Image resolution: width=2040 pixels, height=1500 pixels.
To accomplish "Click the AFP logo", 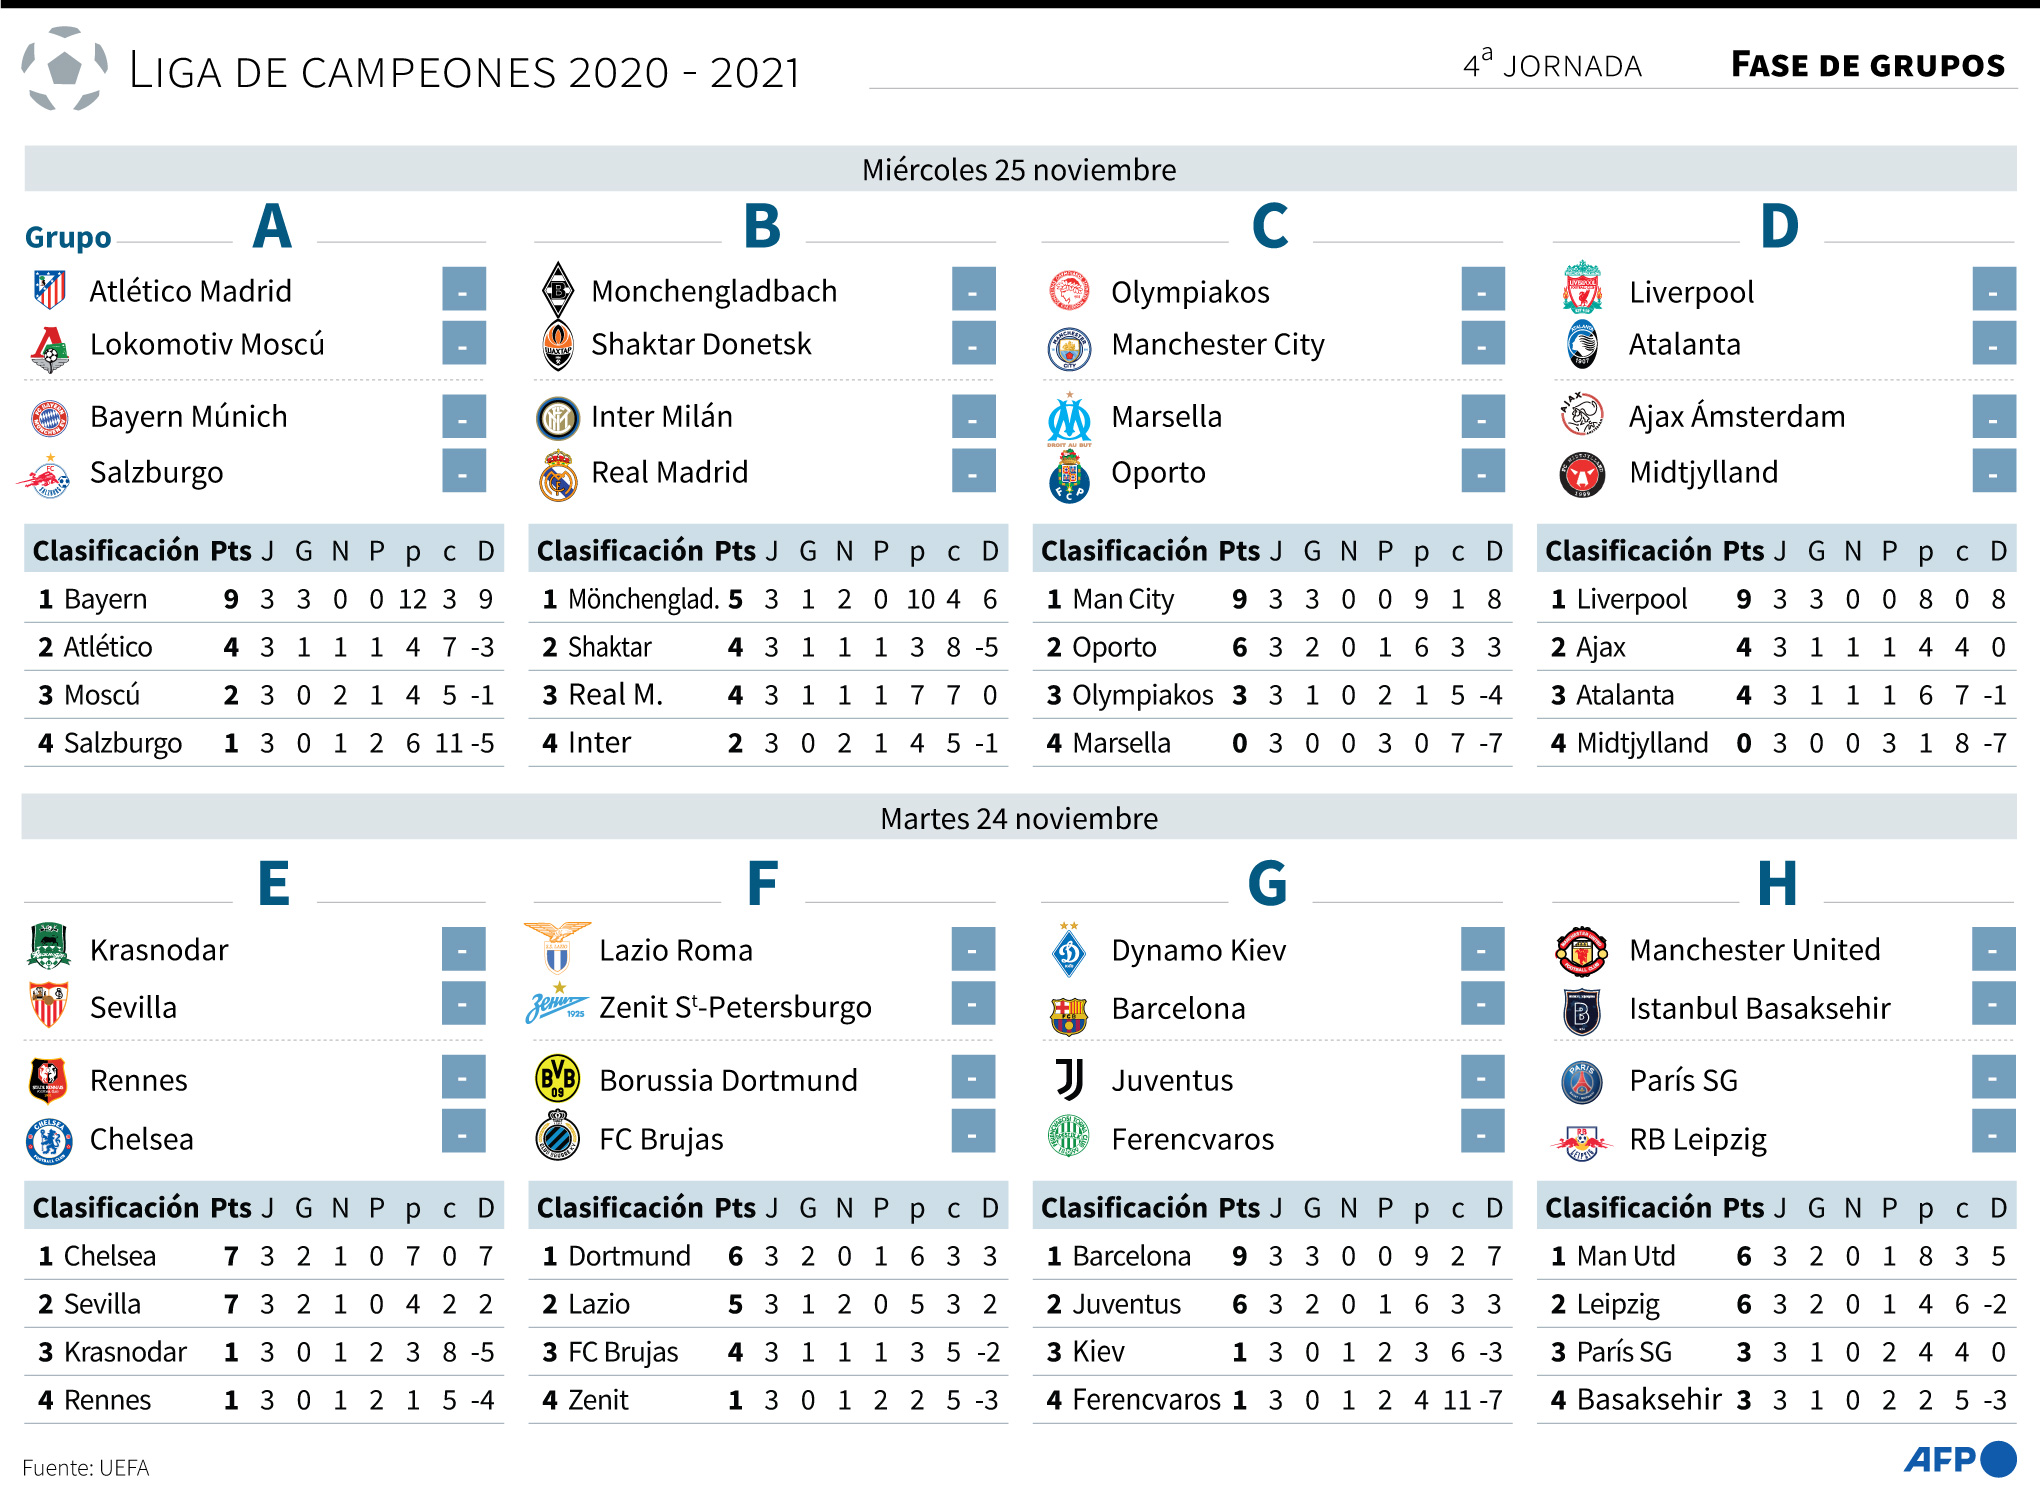I will tap(1960, 1459).
